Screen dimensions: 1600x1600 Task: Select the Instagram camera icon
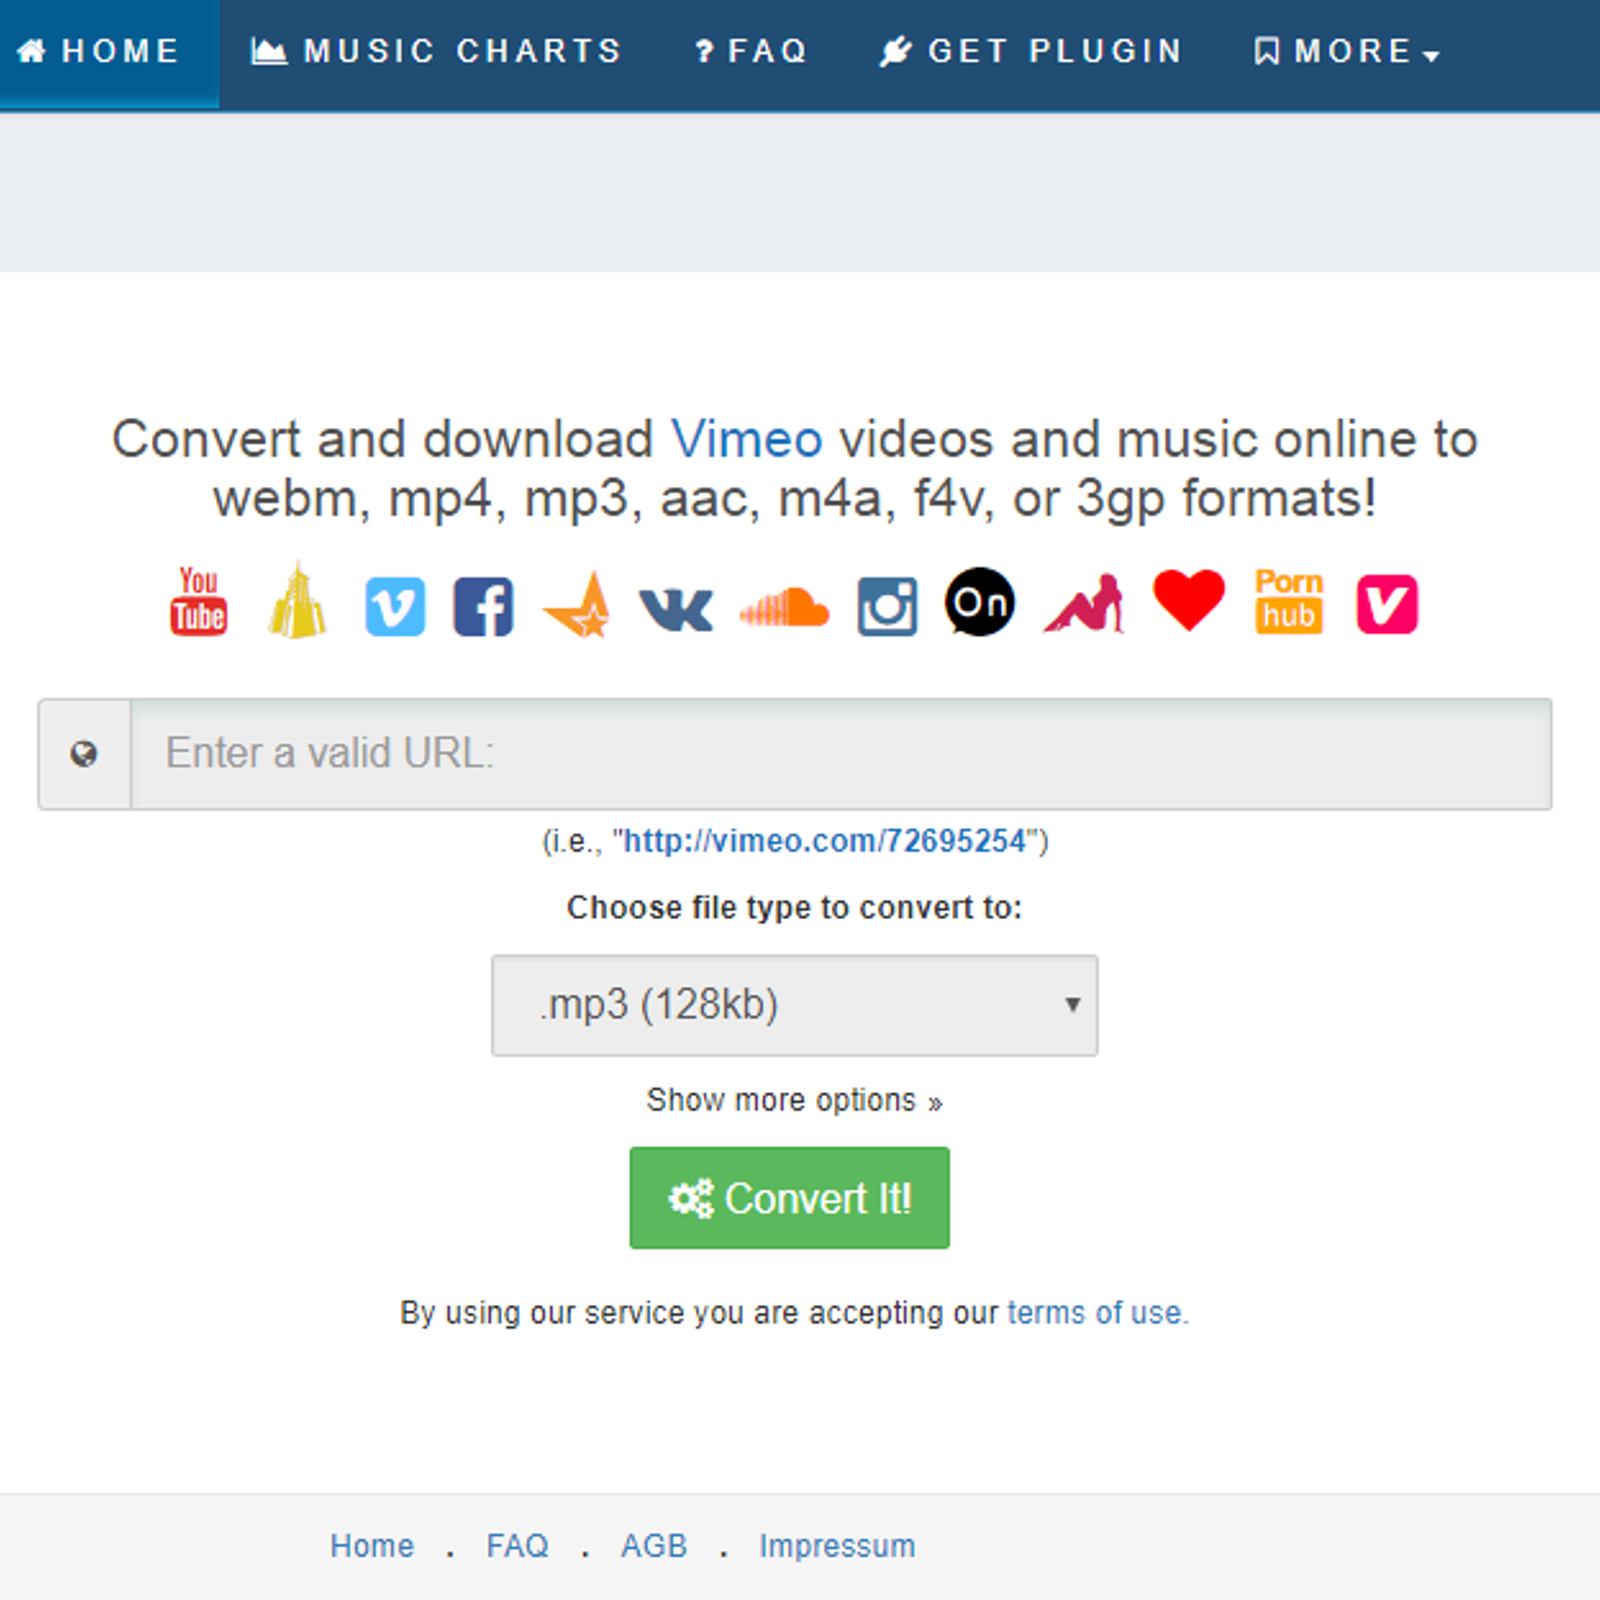pos(887,606)
